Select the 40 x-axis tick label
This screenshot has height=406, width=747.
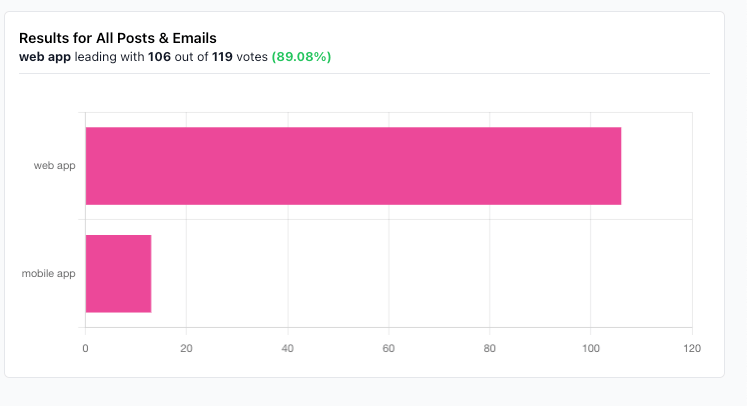(287, 348)
